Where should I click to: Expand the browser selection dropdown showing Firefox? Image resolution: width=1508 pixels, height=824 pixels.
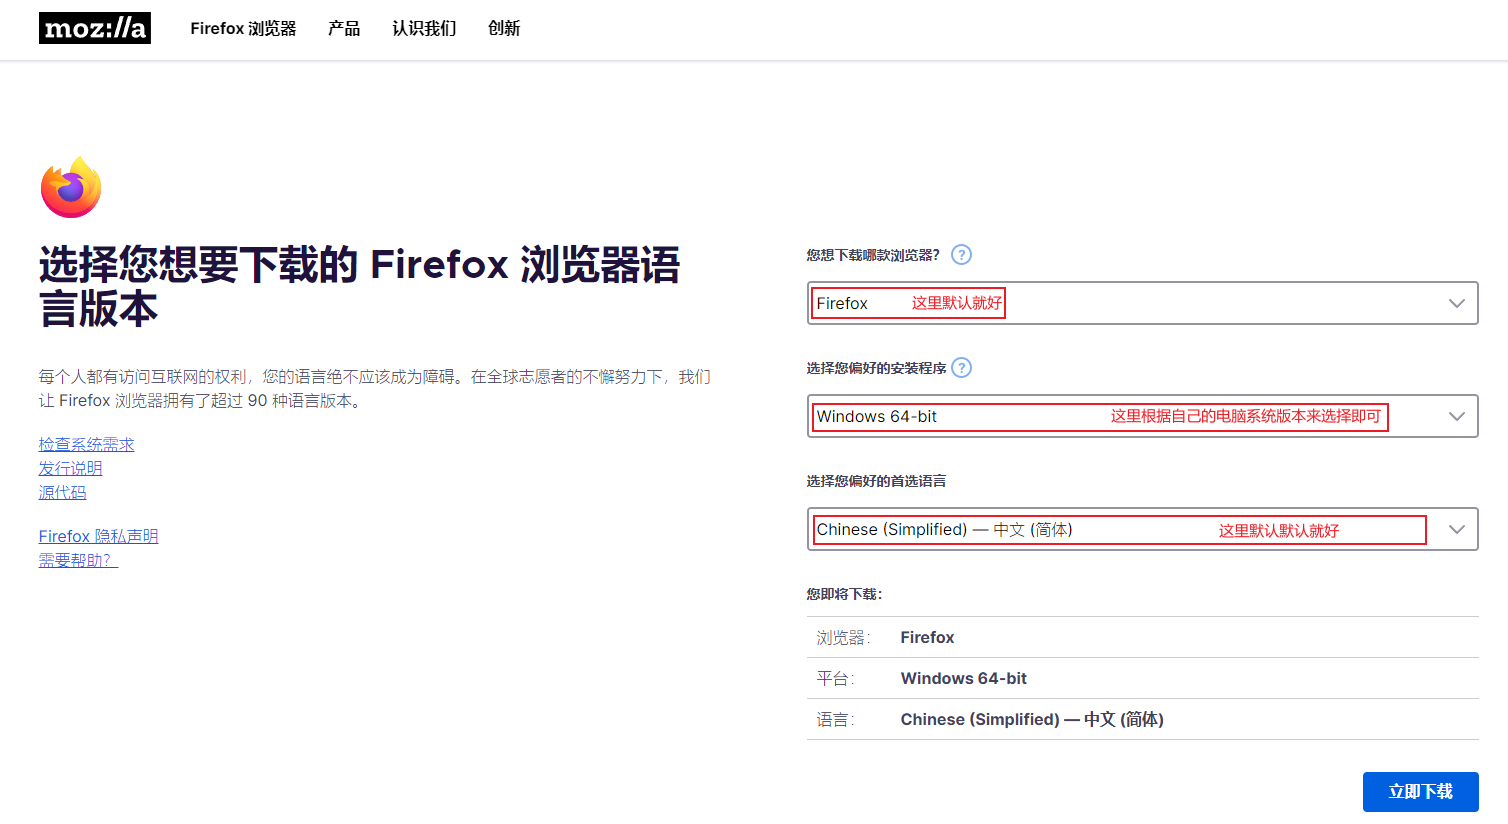(1142, 303)
